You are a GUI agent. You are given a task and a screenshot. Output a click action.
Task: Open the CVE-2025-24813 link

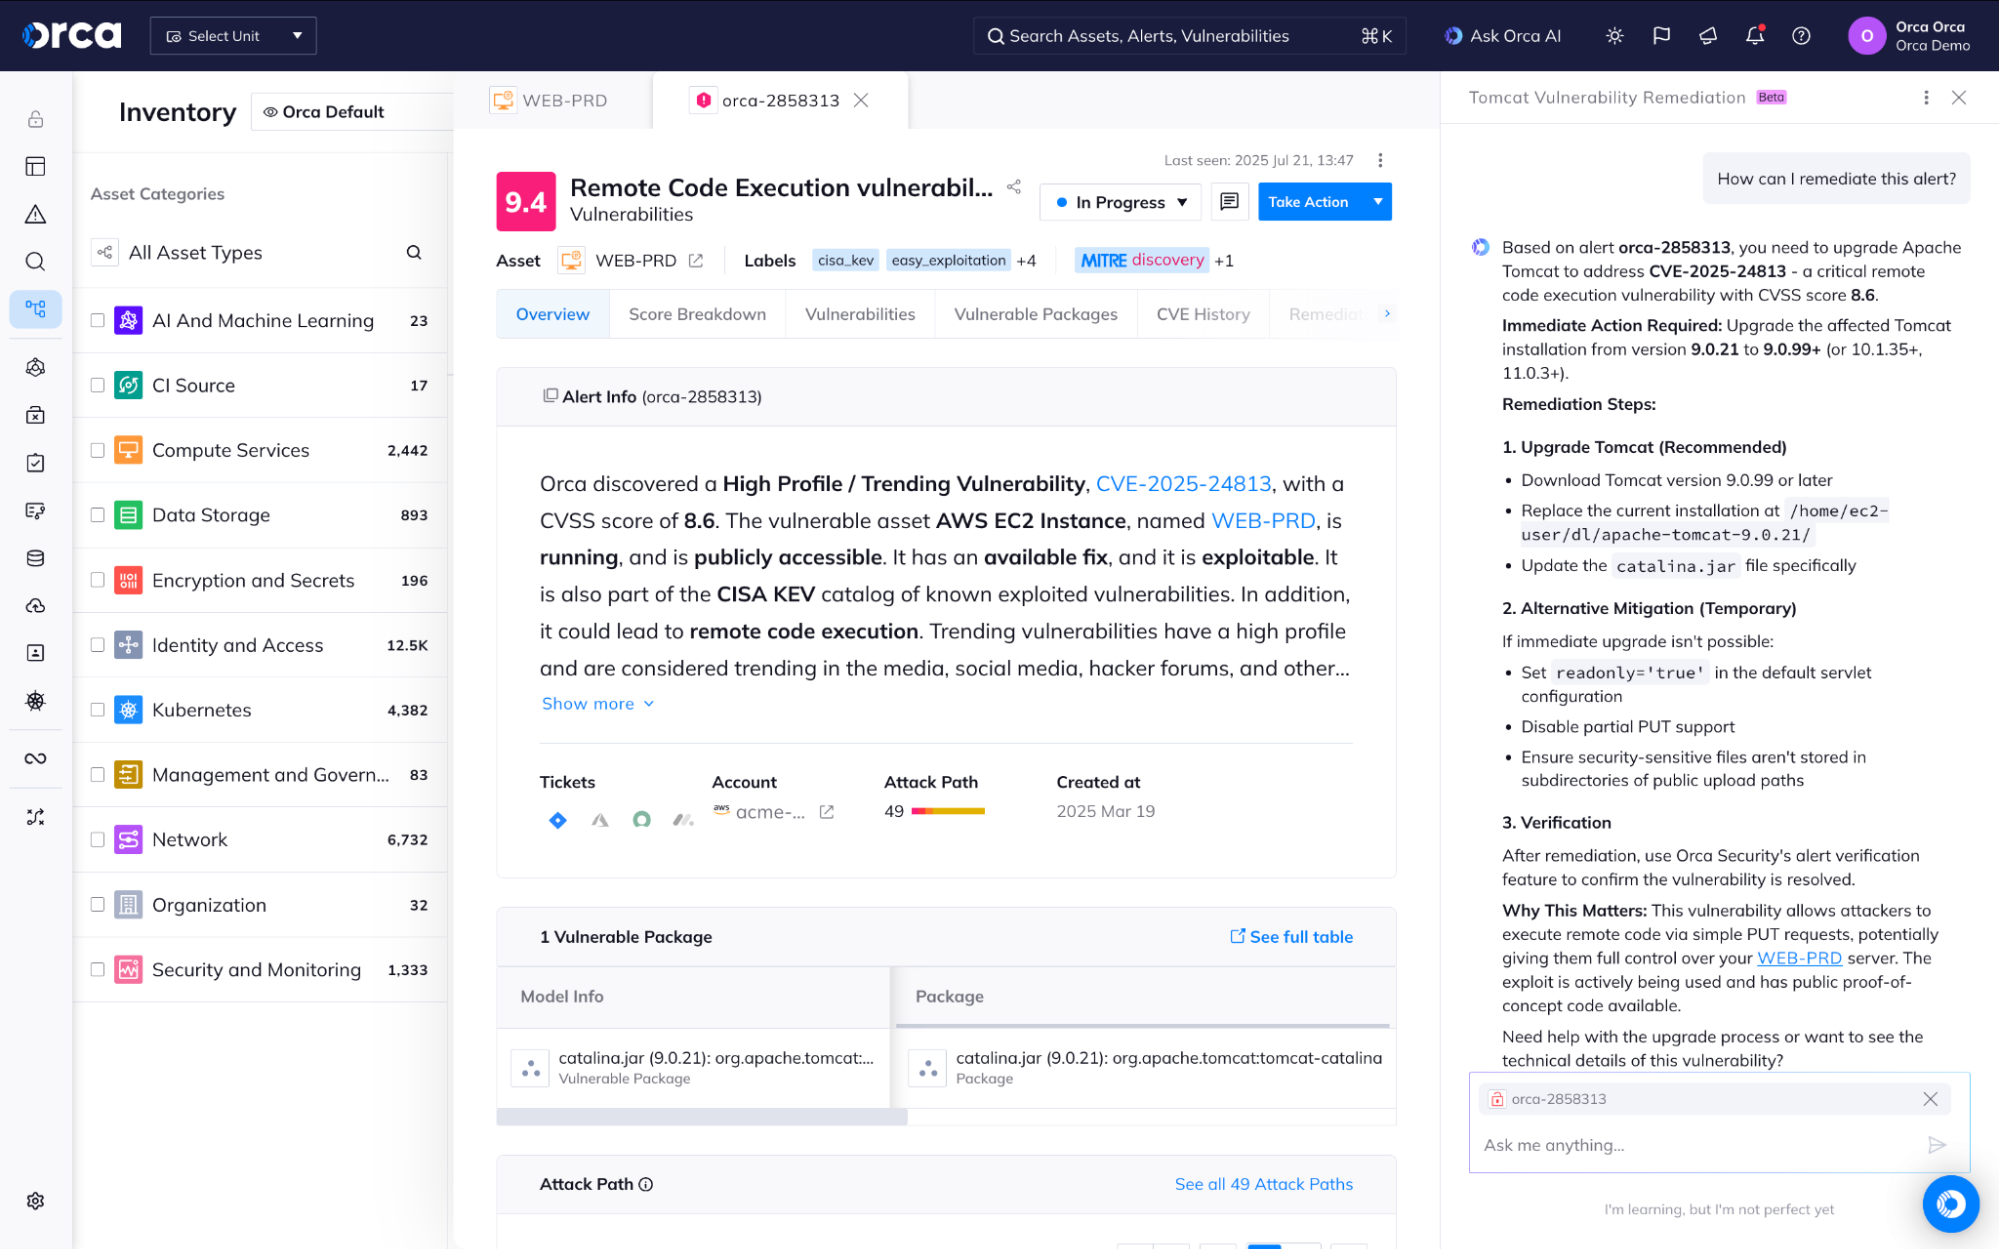1183,485
